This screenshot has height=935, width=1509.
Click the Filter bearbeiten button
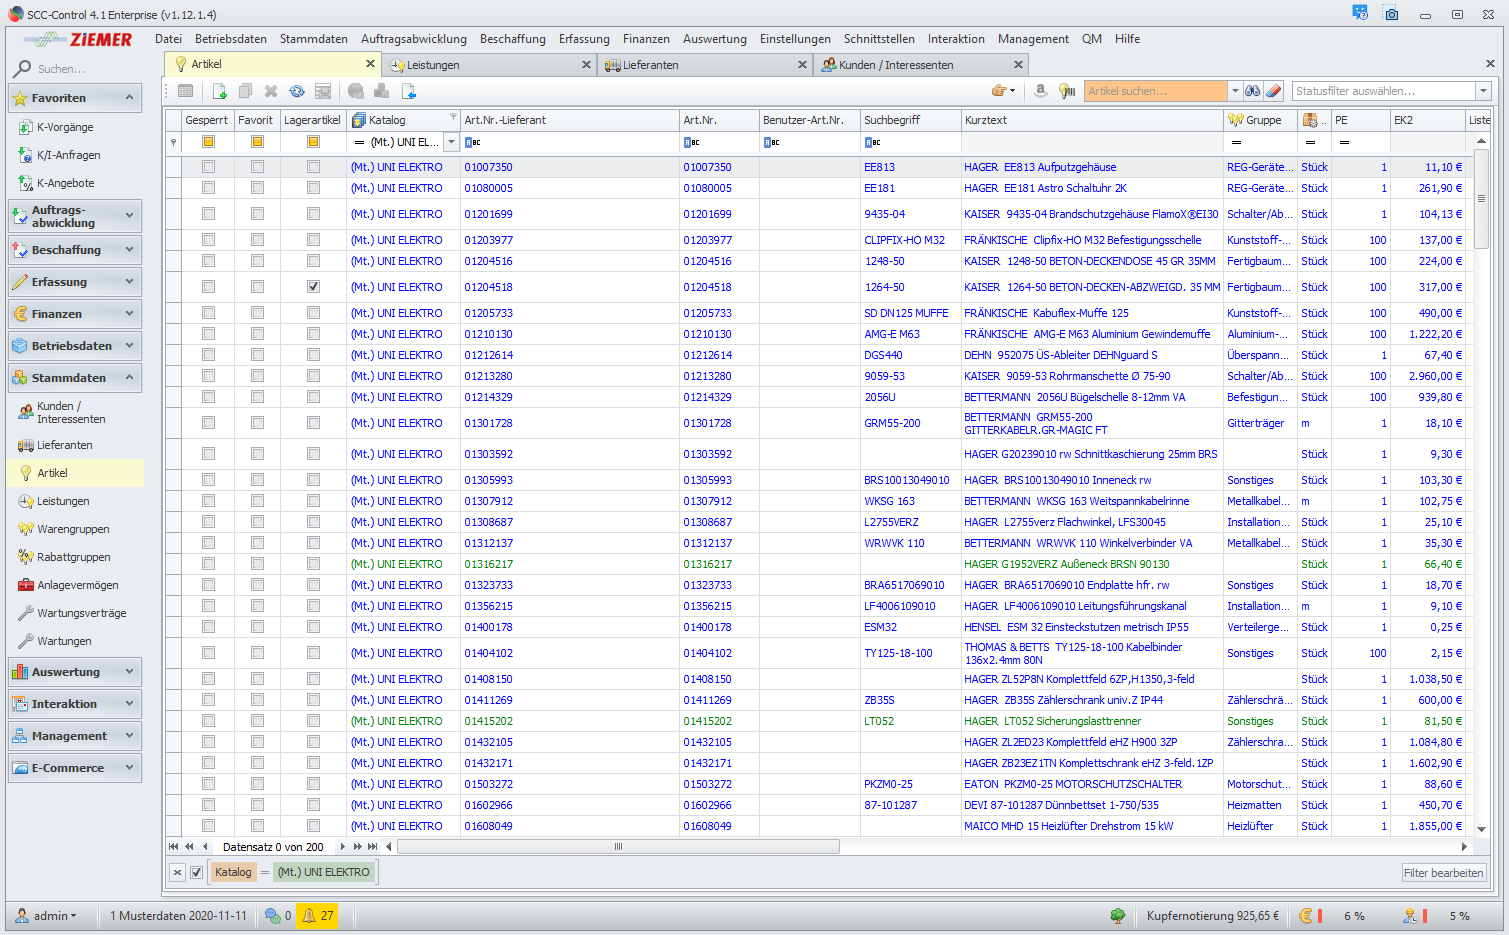(x=1443, y=873)
